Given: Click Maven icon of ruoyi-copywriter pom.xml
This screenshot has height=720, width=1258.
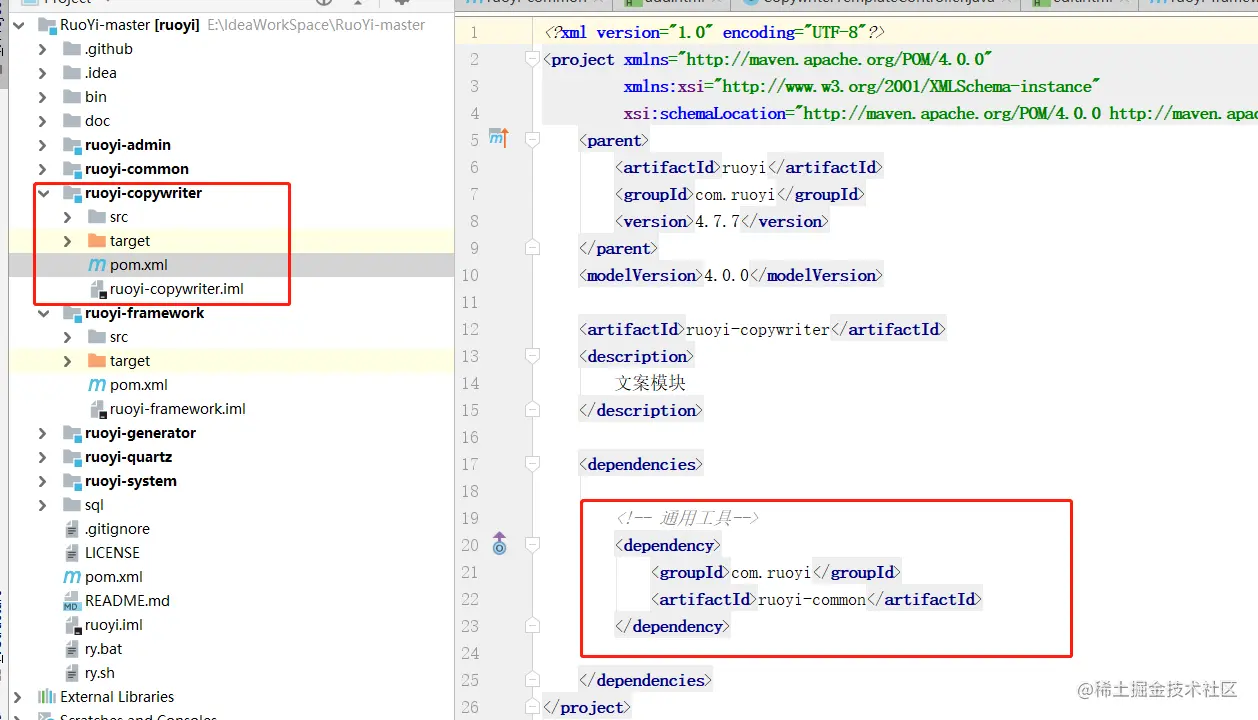Looking at the screenshot, I should tap(97, 265).
